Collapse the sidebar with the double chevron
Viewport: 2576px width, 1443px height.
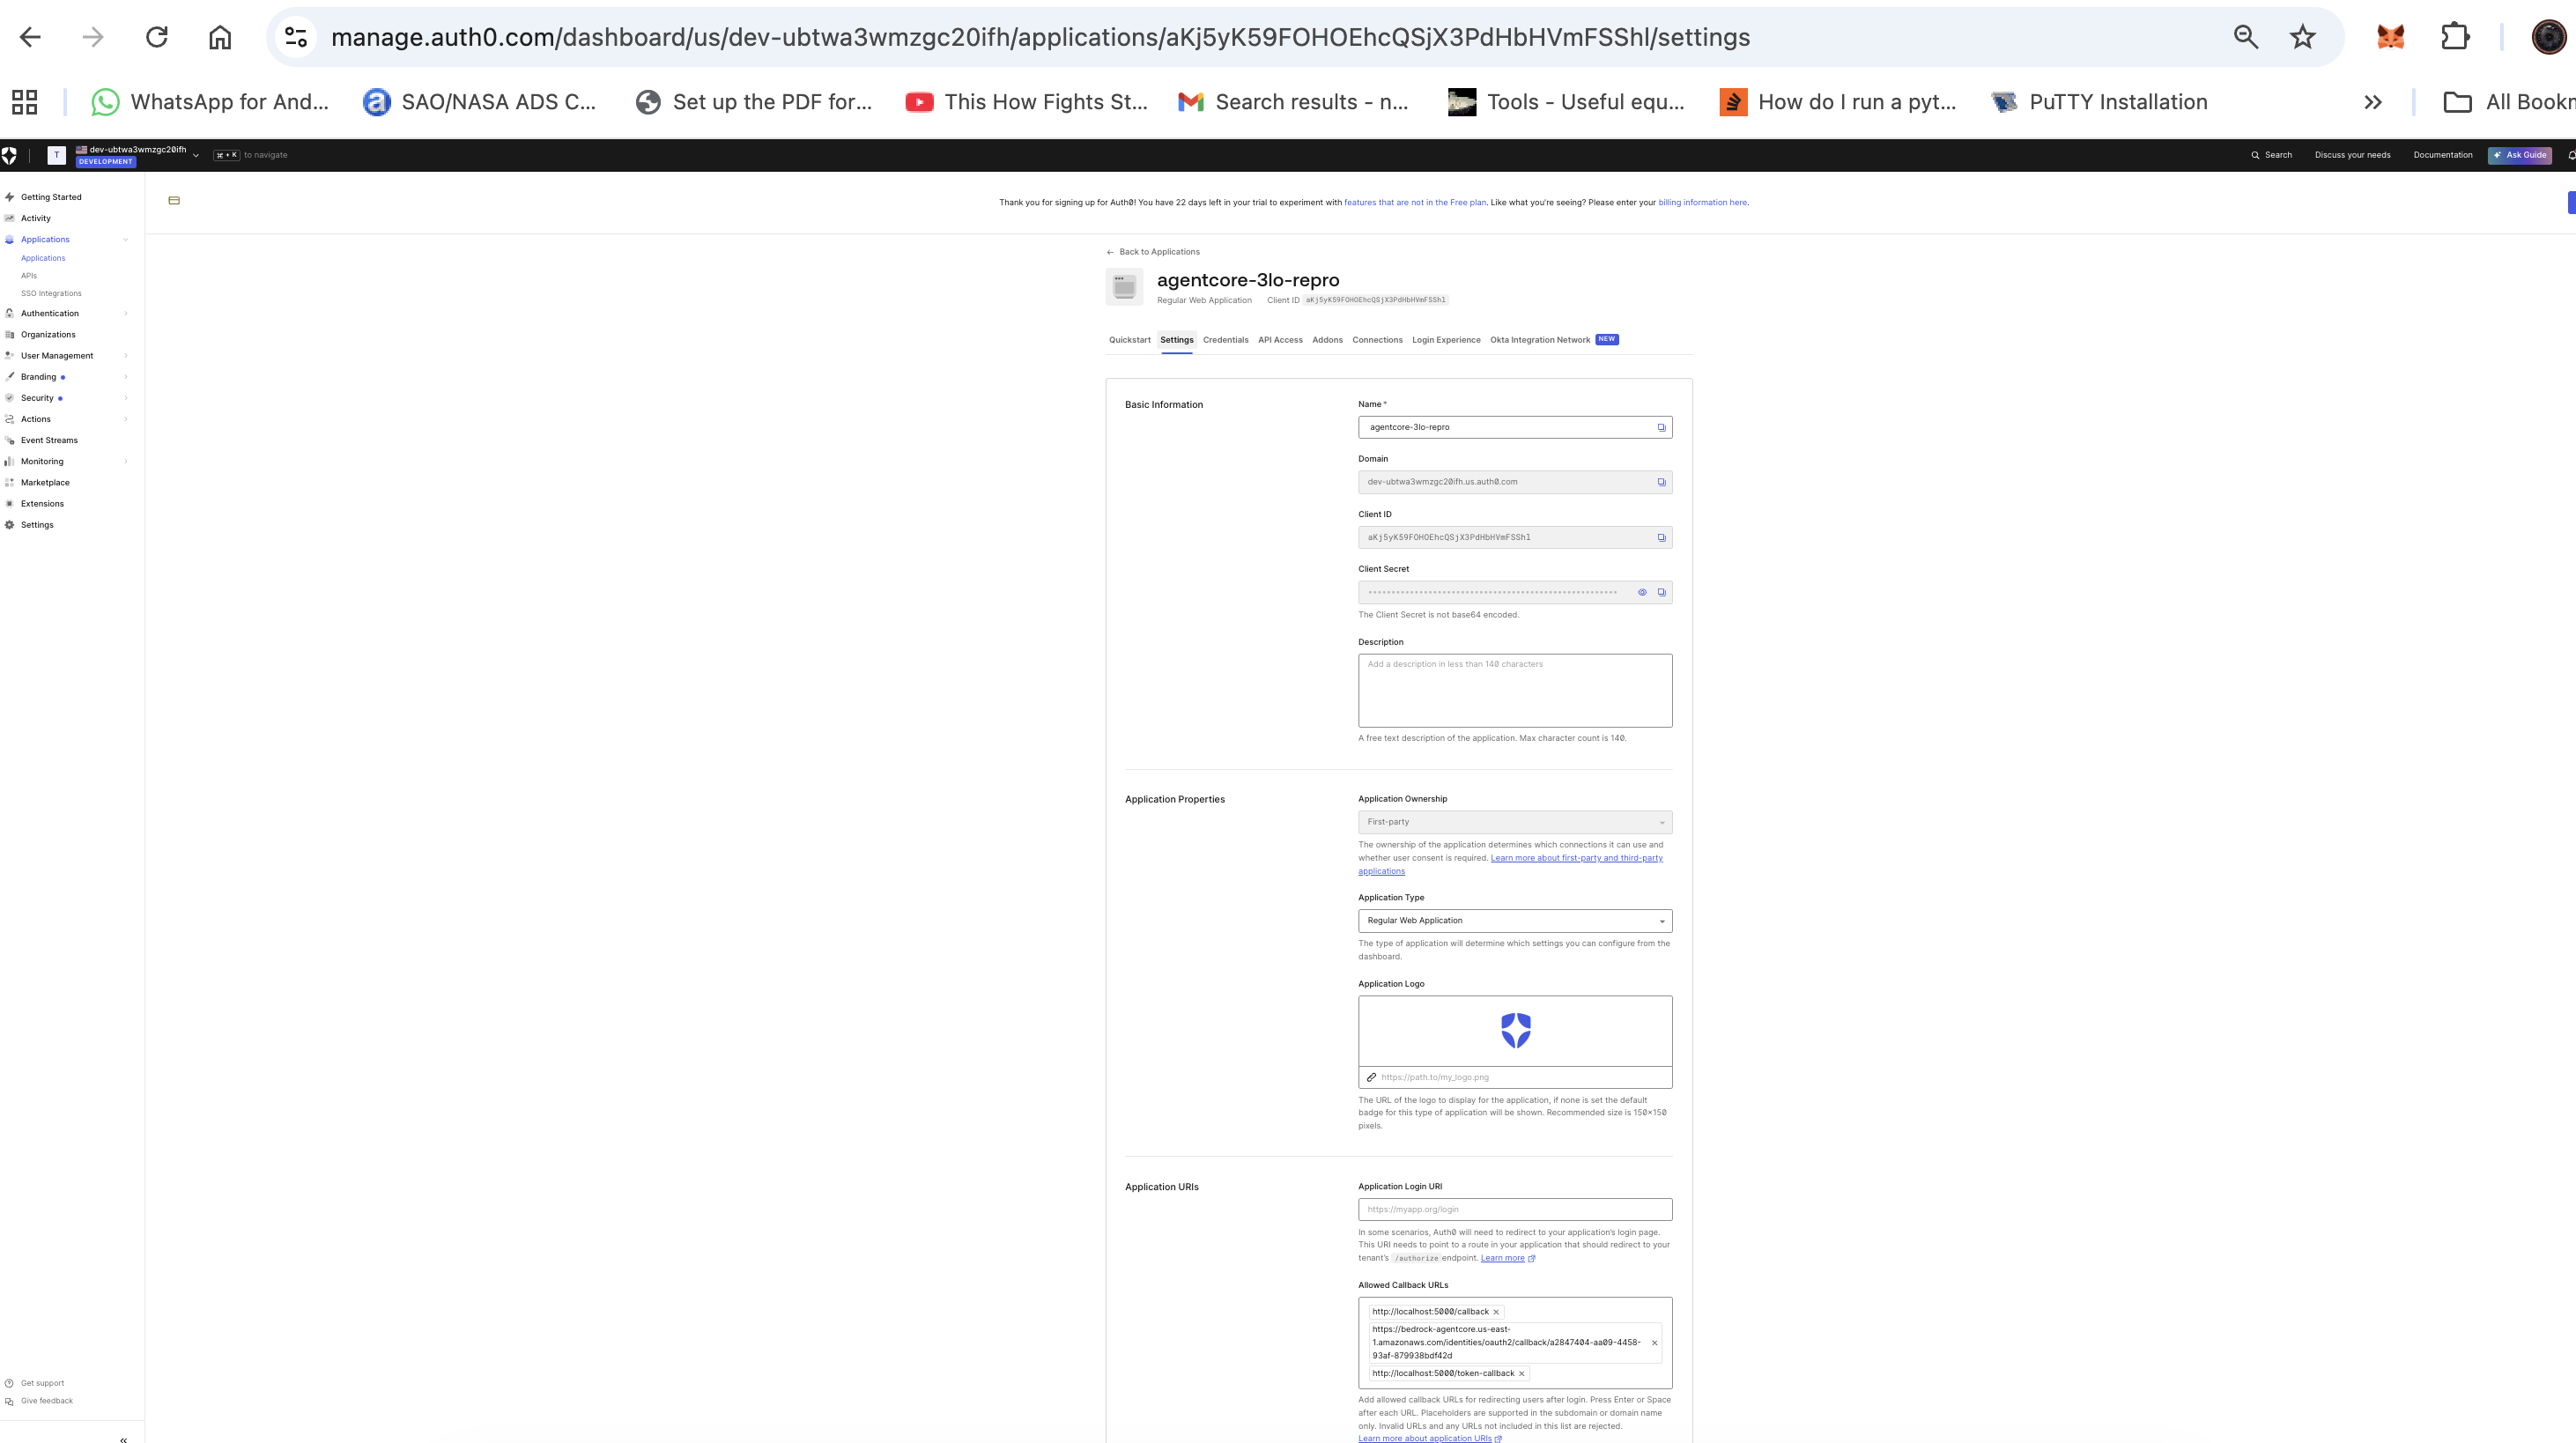tap(123, 1440)
